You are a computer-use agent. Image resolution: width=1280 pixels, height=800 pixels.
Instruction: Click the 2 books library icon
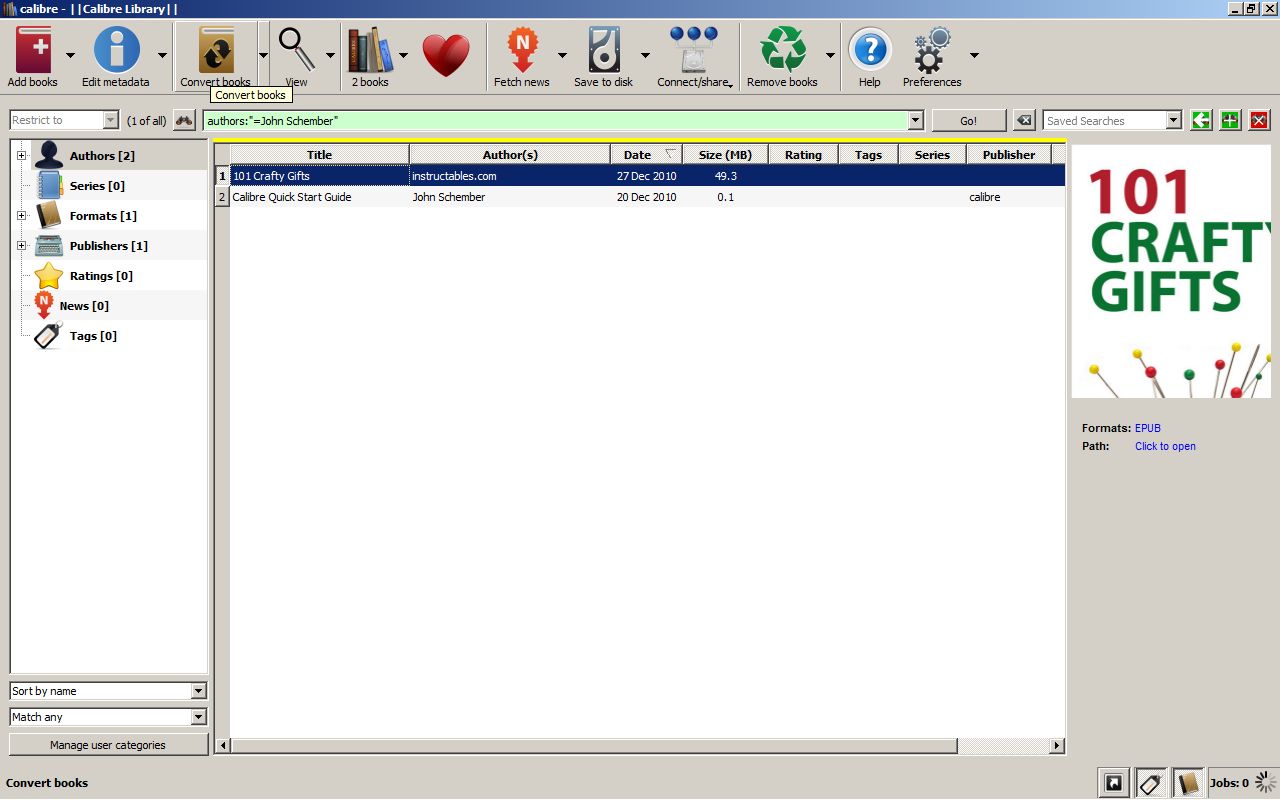click(x=370, y=52)
